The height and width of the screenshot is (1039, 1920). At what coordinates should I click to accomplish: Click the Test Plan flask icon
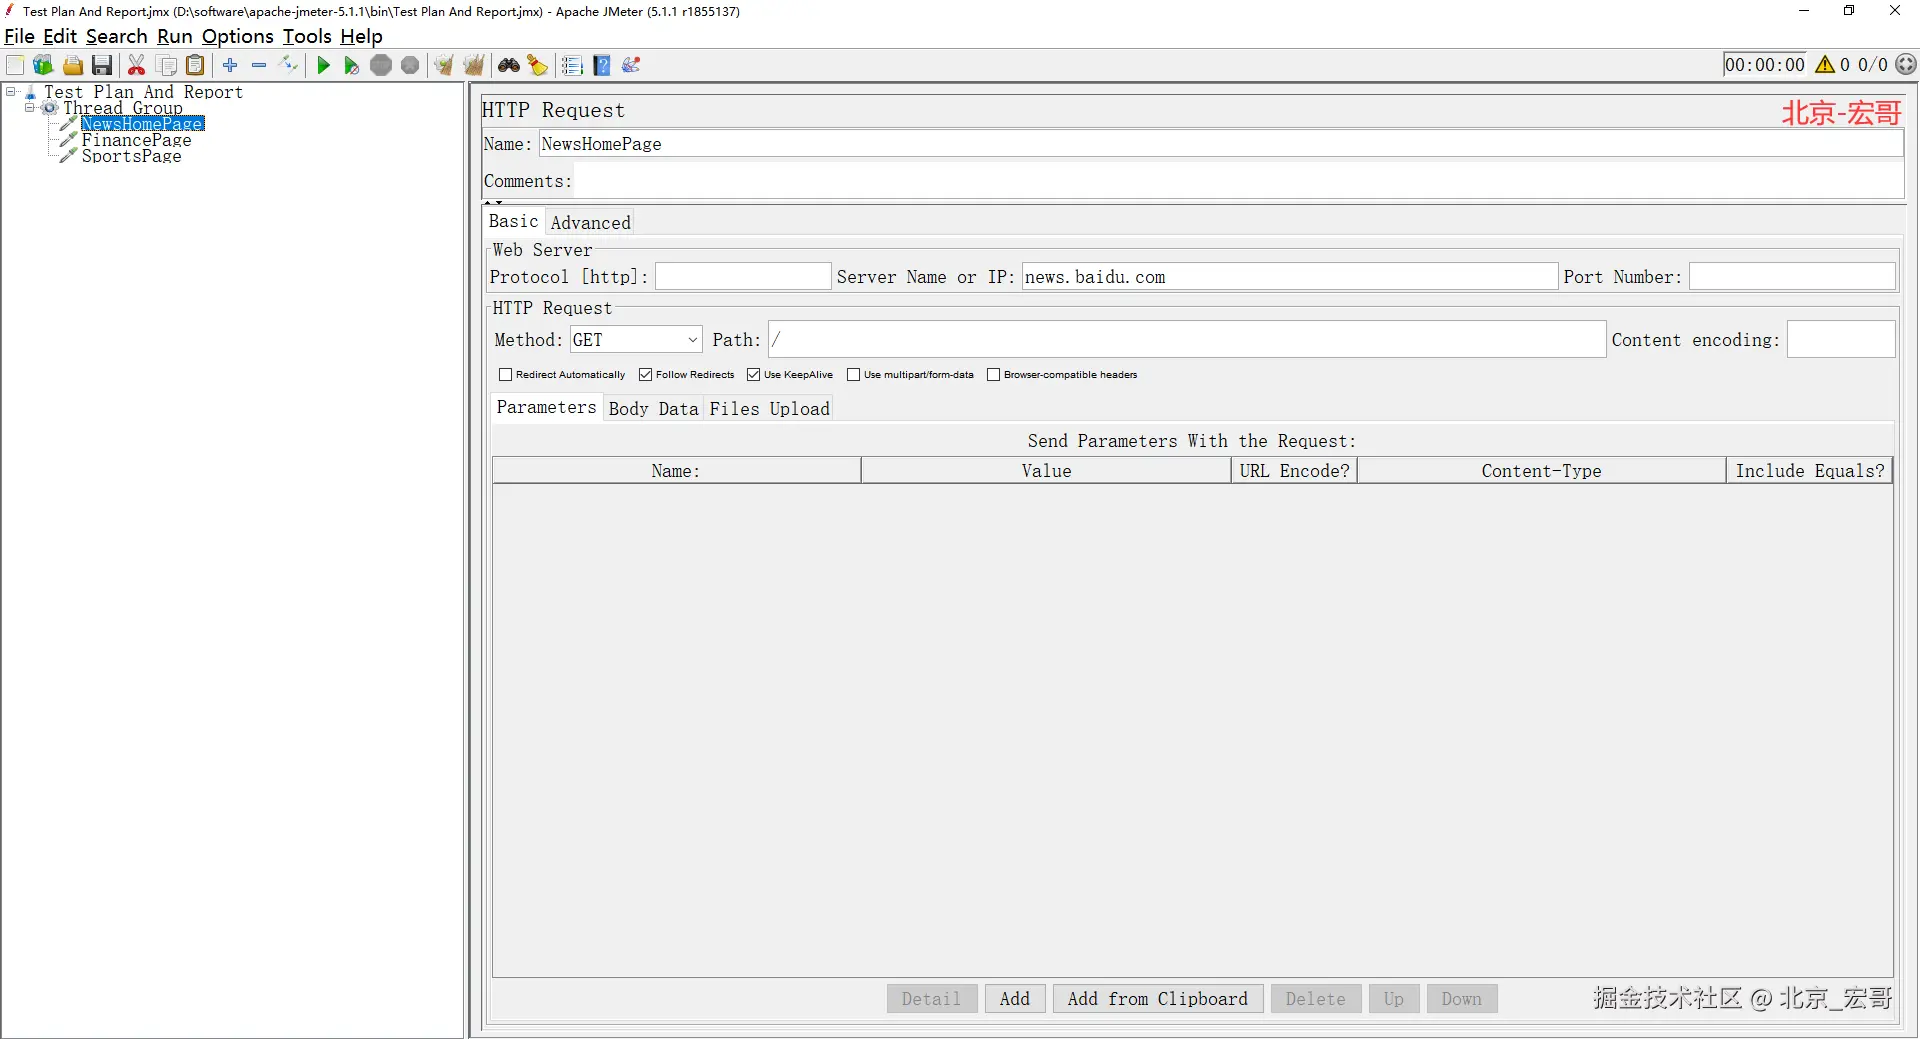click(x=30, y=92)
